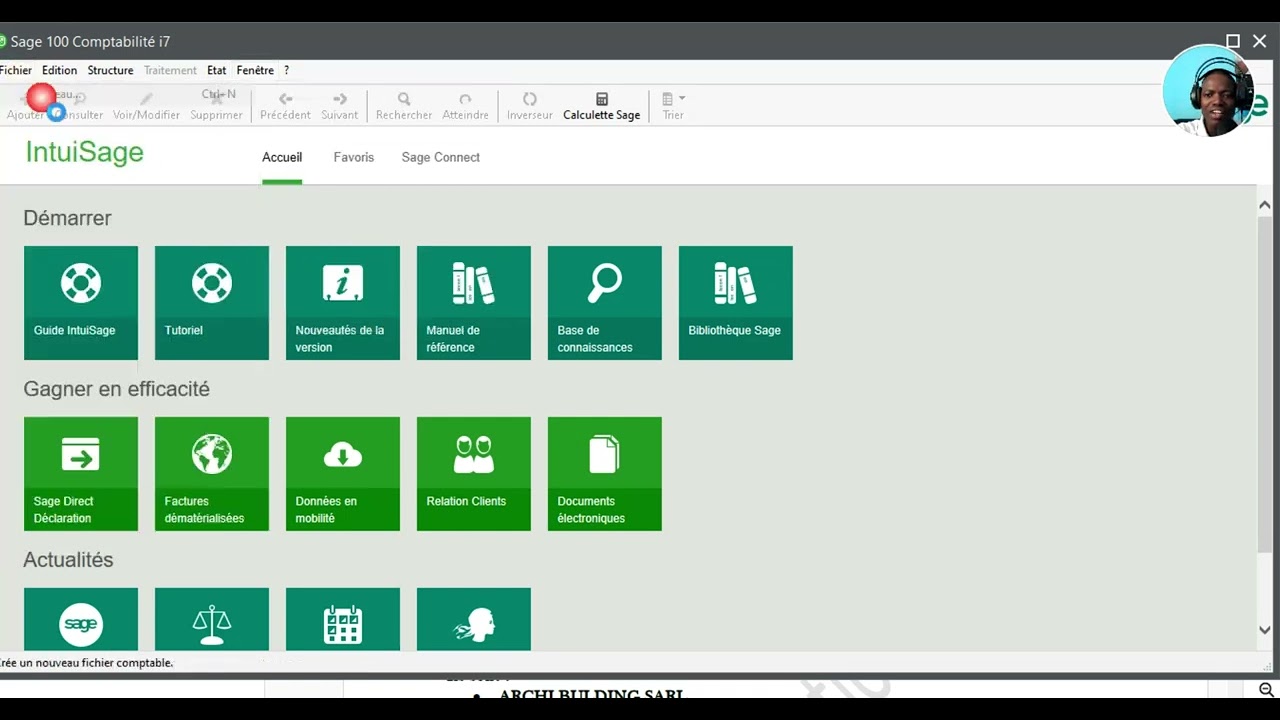Screen dimensions: 1280x720
Task: Click the Gagner en efficacité heading
Action: point(116,389)
